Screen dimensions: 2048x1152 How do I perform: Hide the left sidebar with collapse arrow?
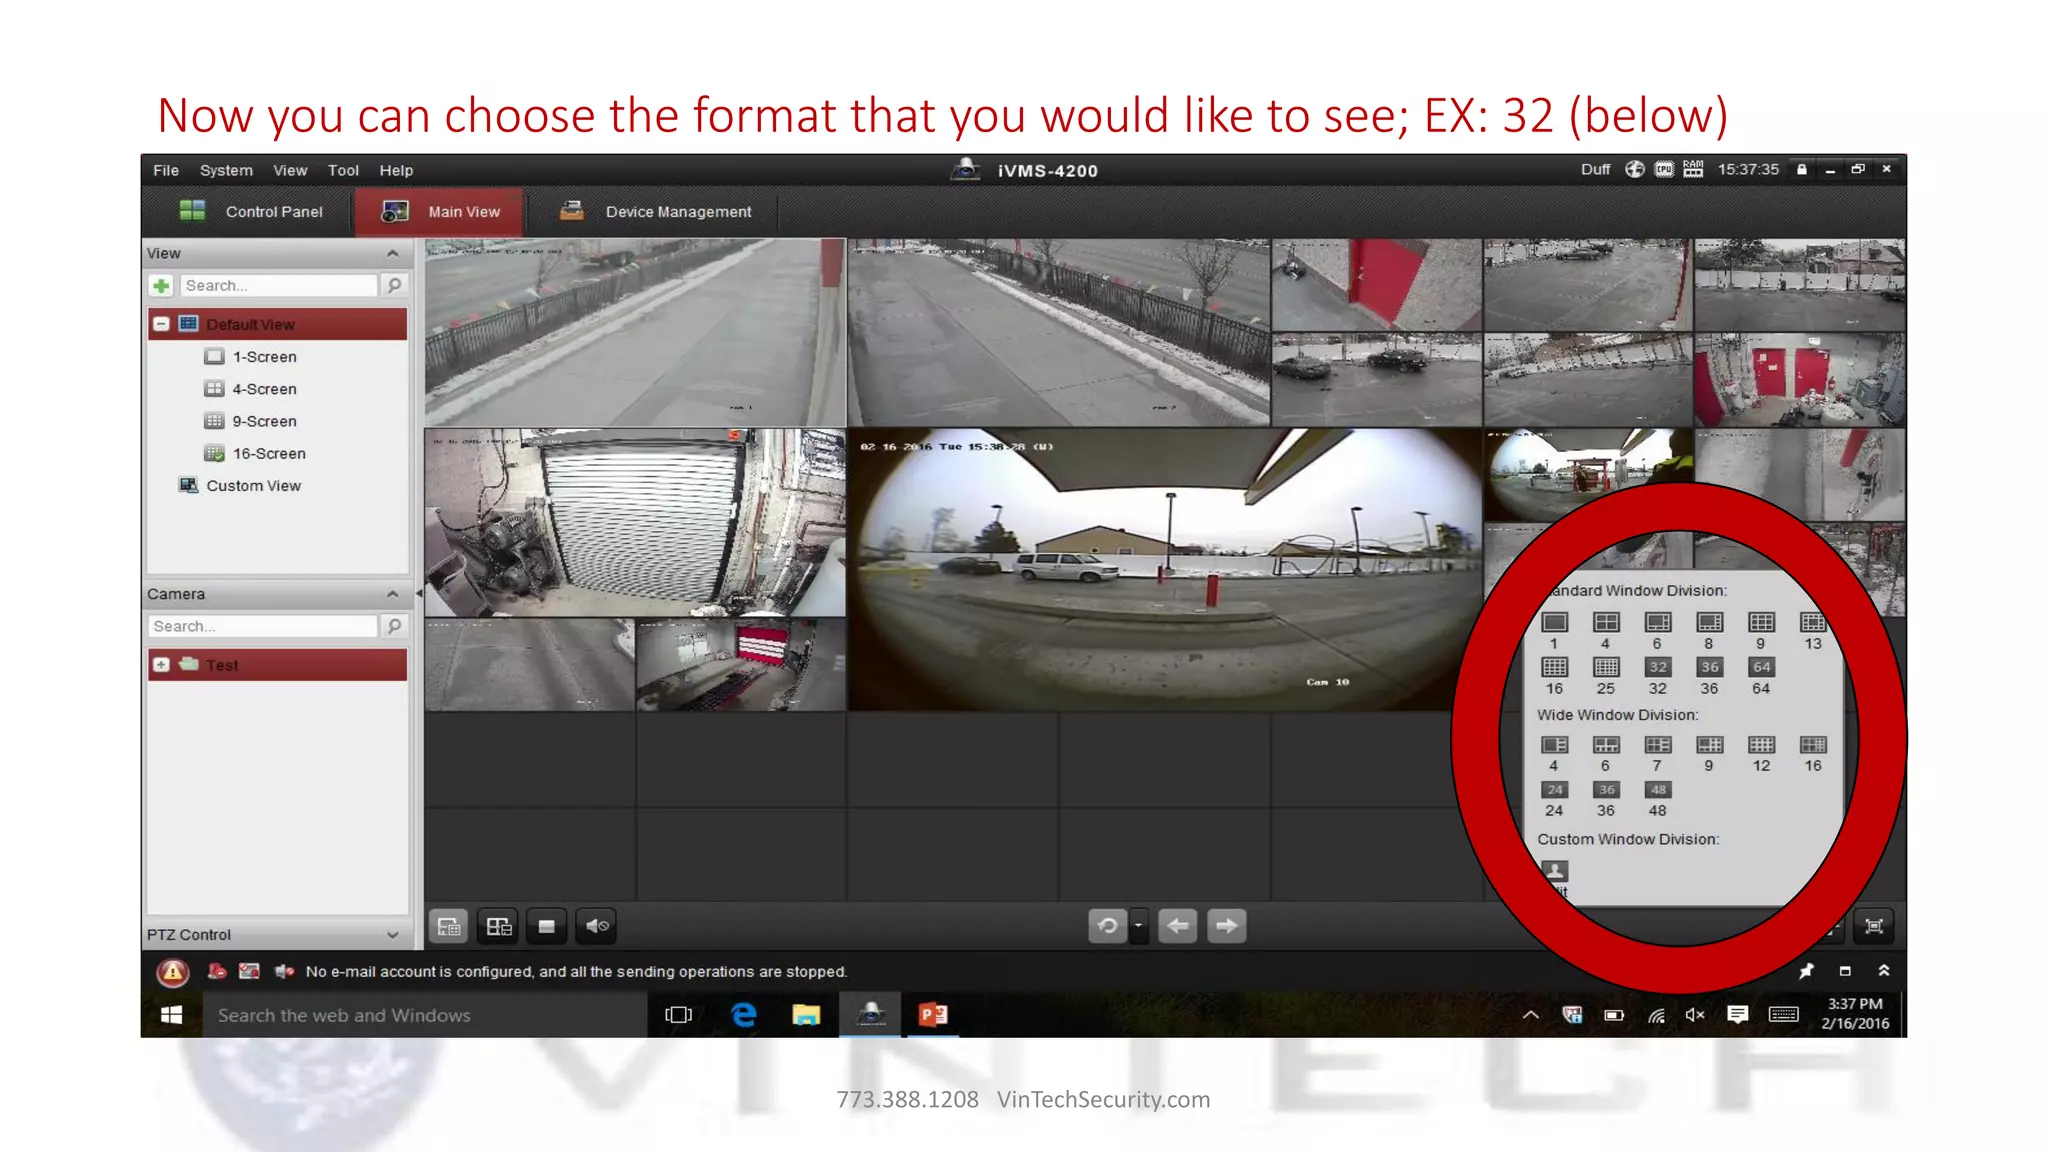point(419,594)
